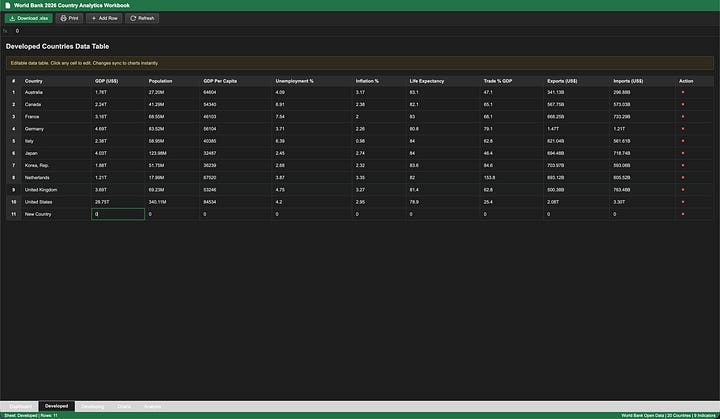Delete the United States row

683,202
